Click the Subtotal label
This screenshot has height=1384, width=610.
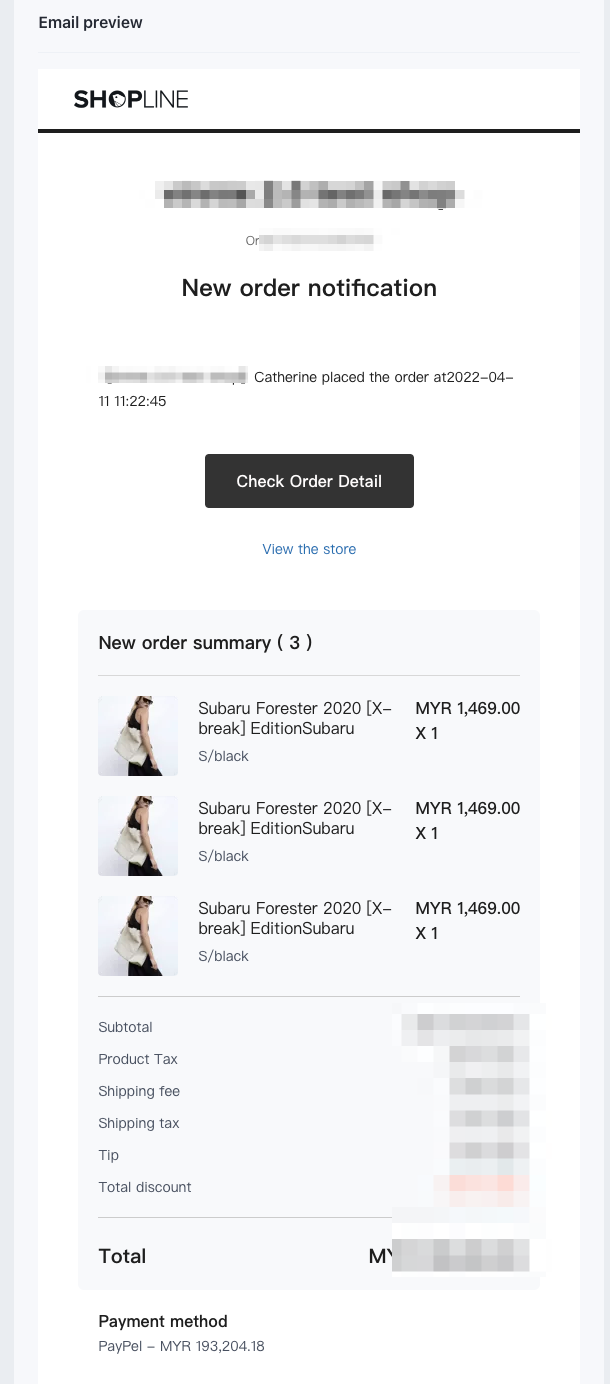click(x=125, y=1027)
